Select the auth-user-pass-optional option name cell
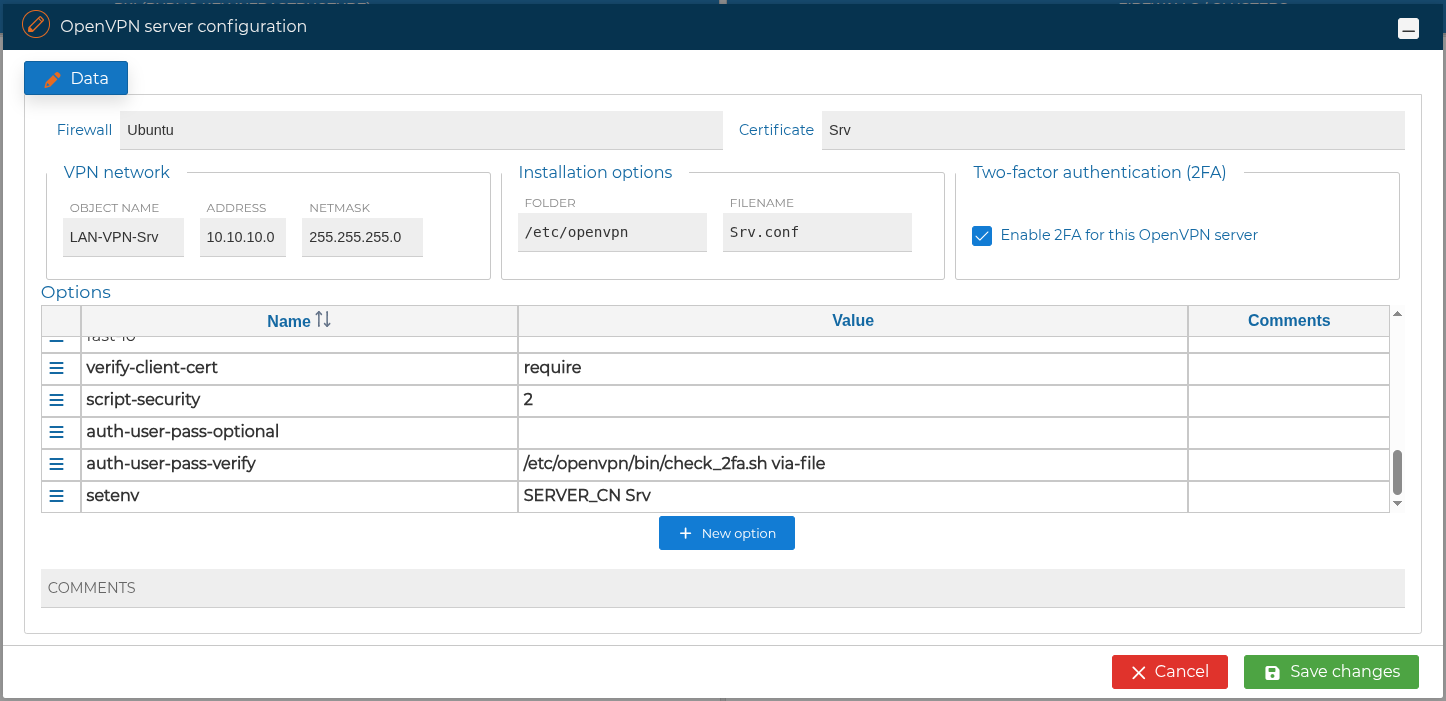This screenshot has width=1446, height=701. coord(299,432)
